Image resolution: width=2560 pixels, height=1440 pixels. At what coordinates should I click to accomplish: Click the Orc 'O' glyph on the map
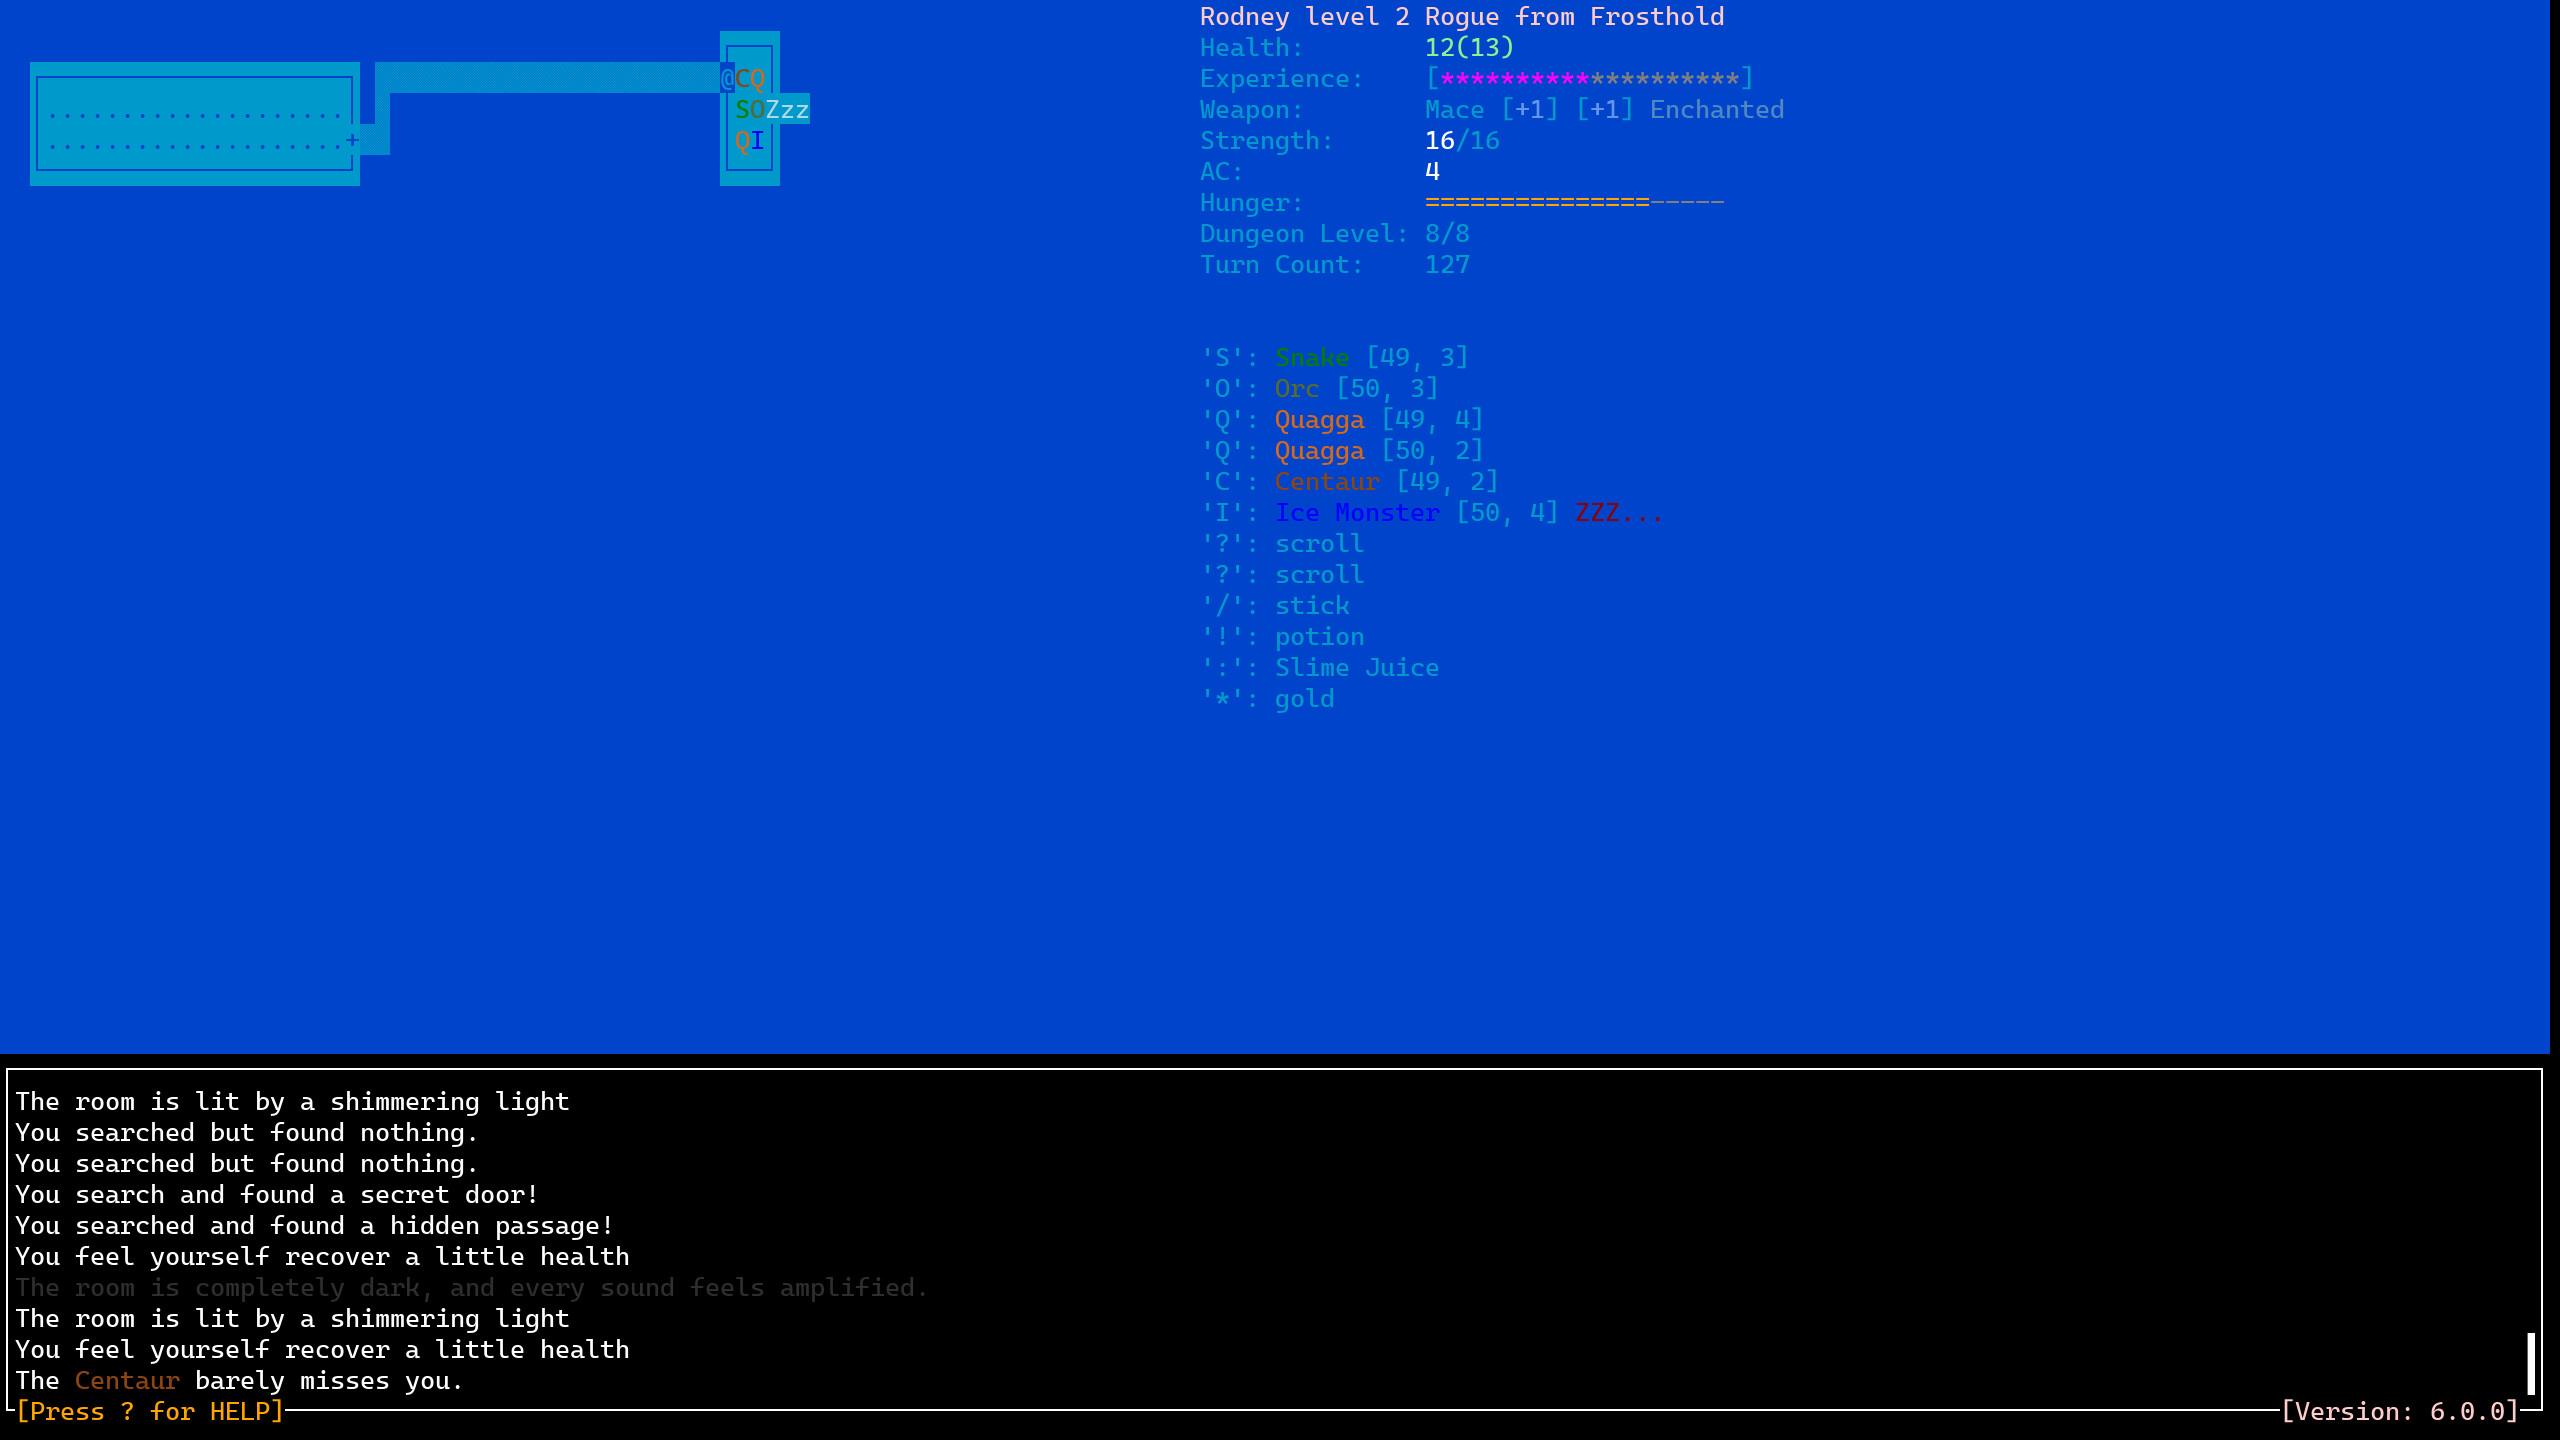[x=755, y=110]
